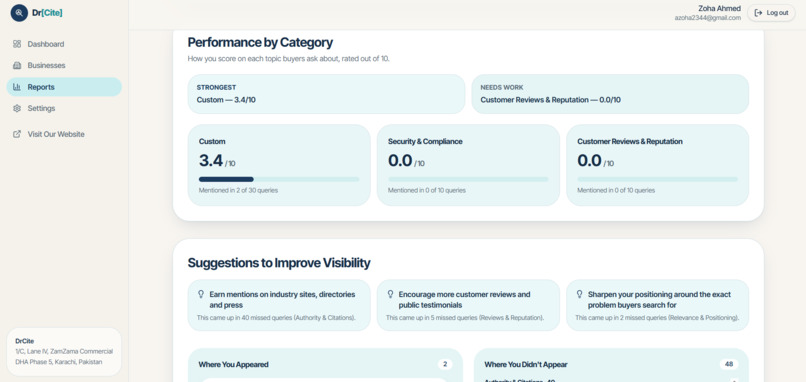The image size is (806, 382).
Task: Click the Where You Didn't Appear heading
Action: tap(526, 365)
